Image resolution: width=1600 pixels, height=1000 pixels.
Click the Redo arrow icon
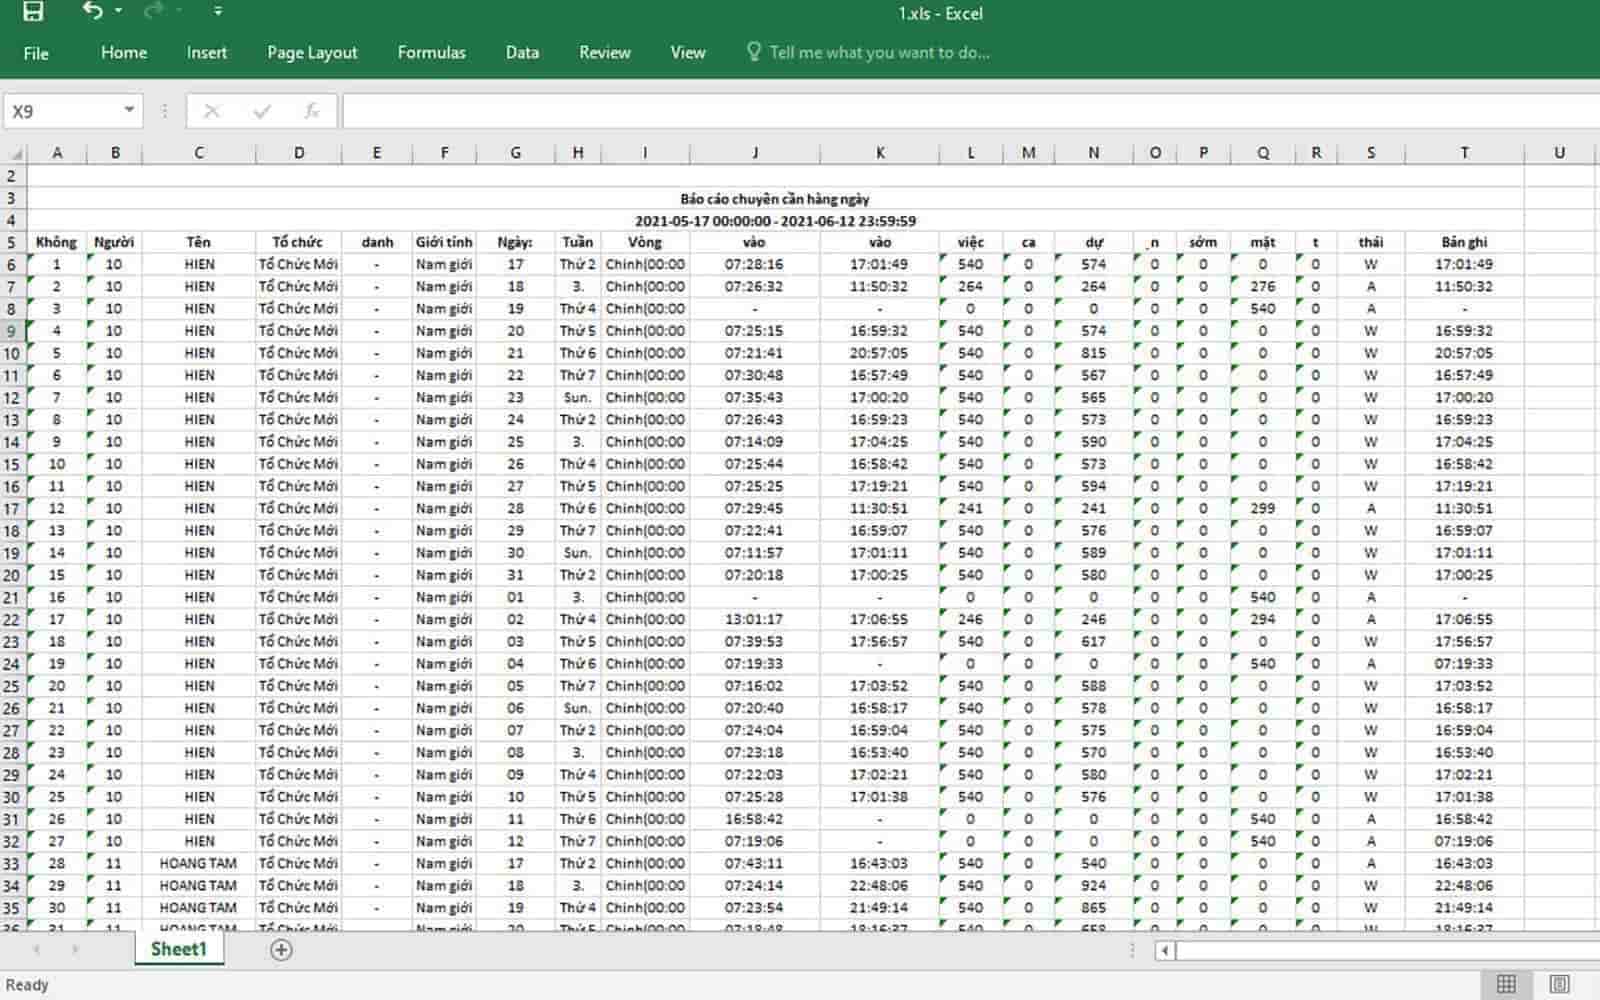(x=153, y=12)
